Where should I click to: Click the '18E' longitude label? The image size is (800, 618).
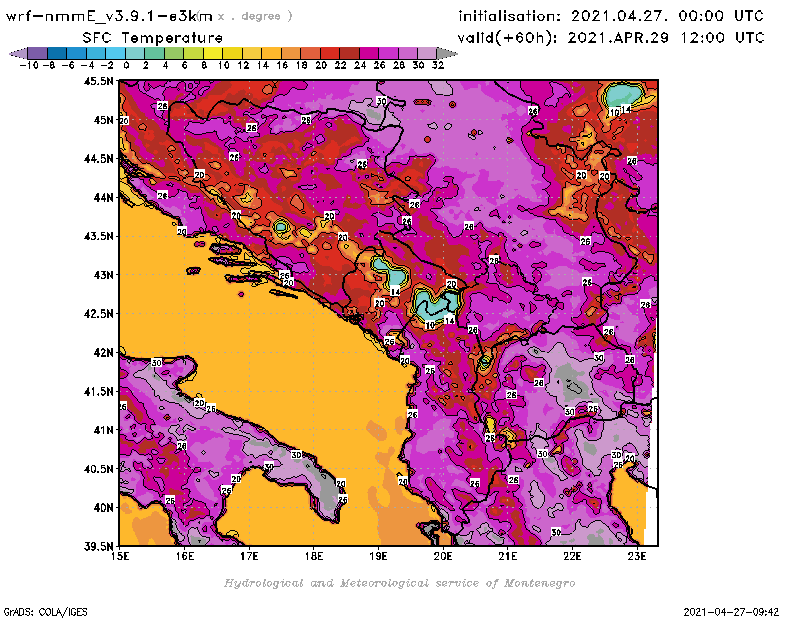point(314,556)
